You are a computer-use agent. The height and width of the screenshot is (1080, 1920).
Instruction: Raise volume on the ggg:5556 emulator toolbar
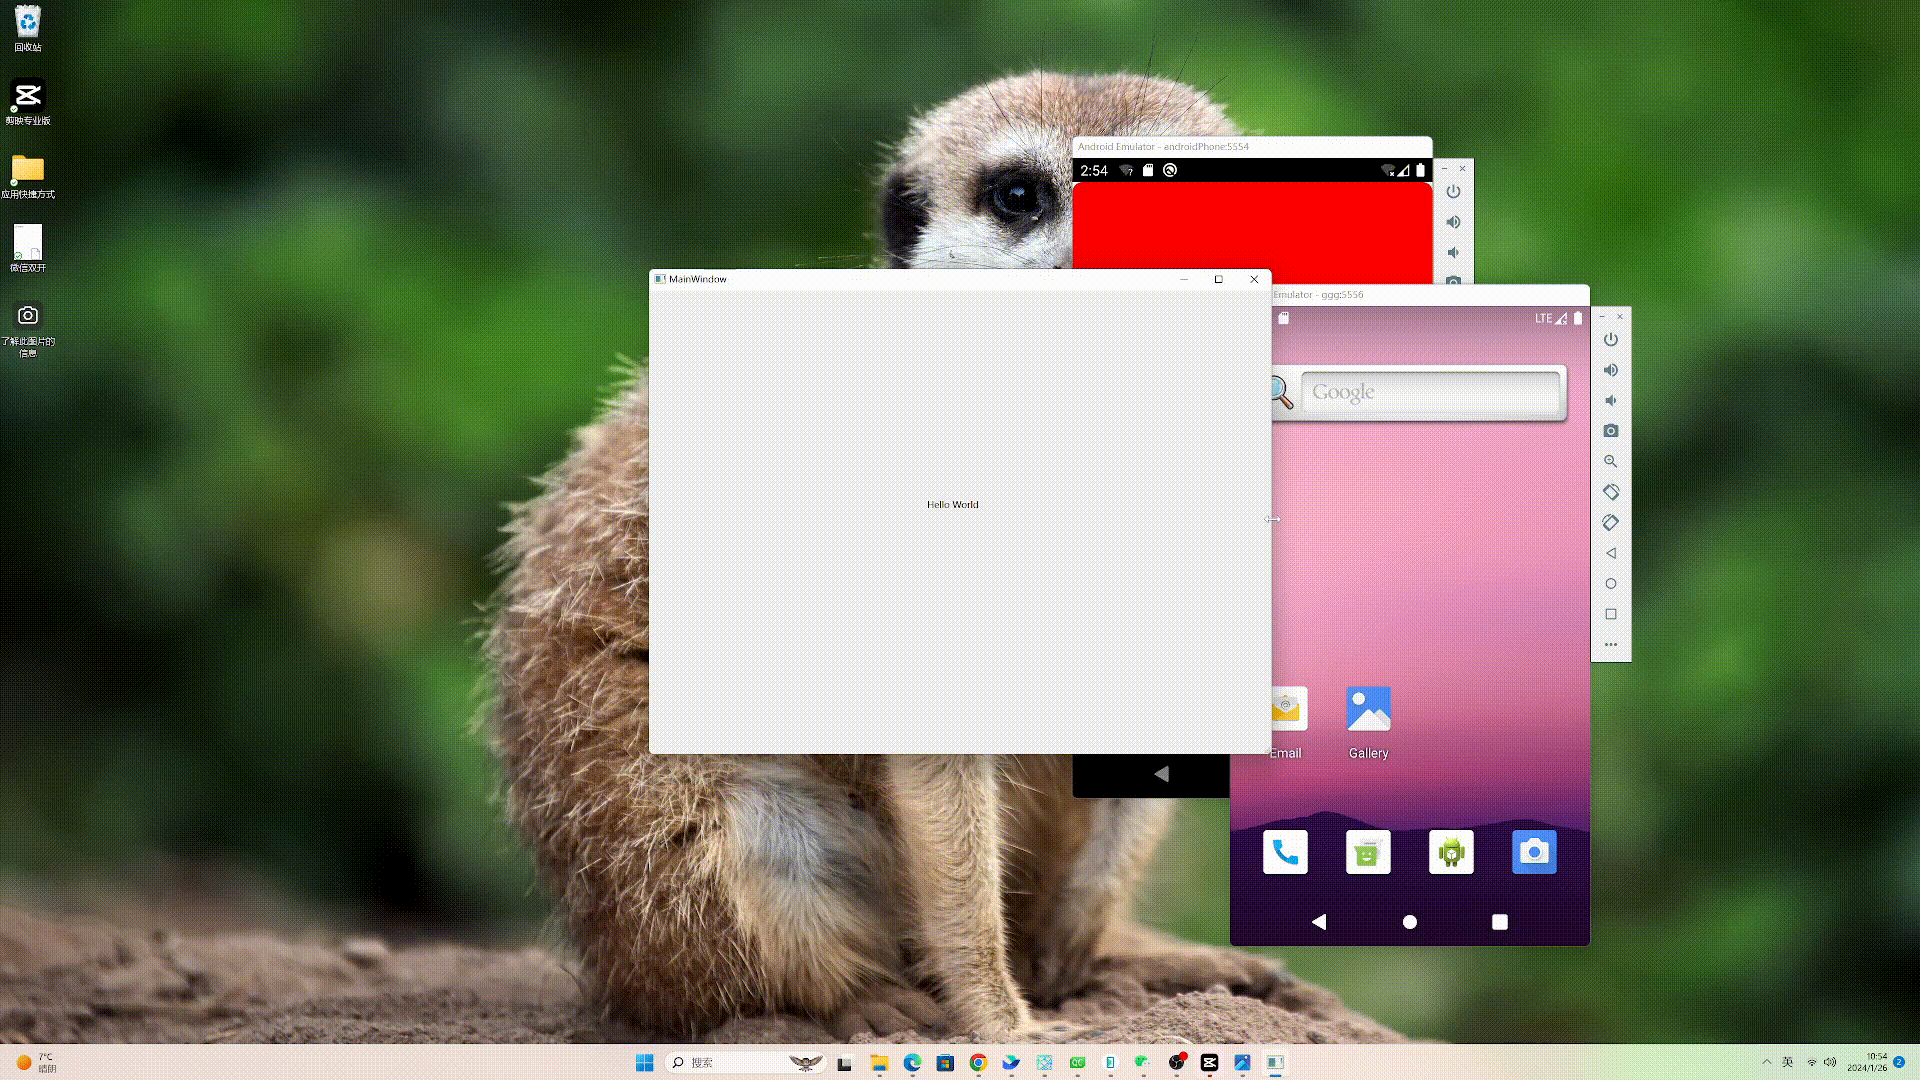[x=1610, y=370]
